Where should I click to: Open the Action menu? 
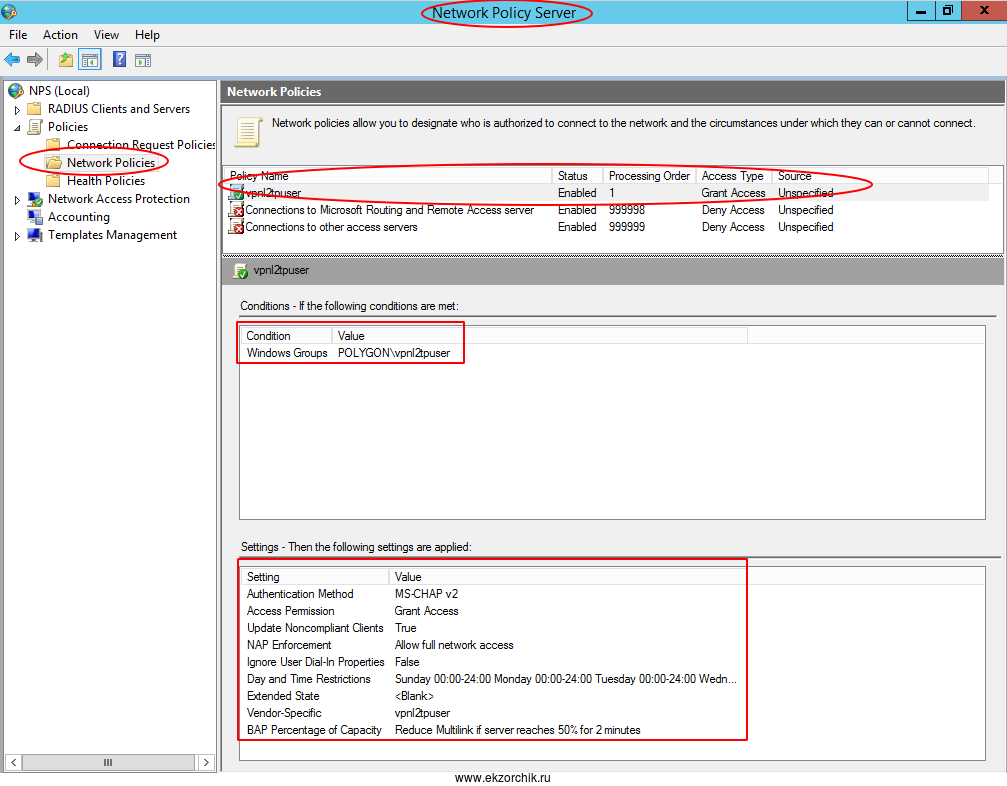pos(60,35)
